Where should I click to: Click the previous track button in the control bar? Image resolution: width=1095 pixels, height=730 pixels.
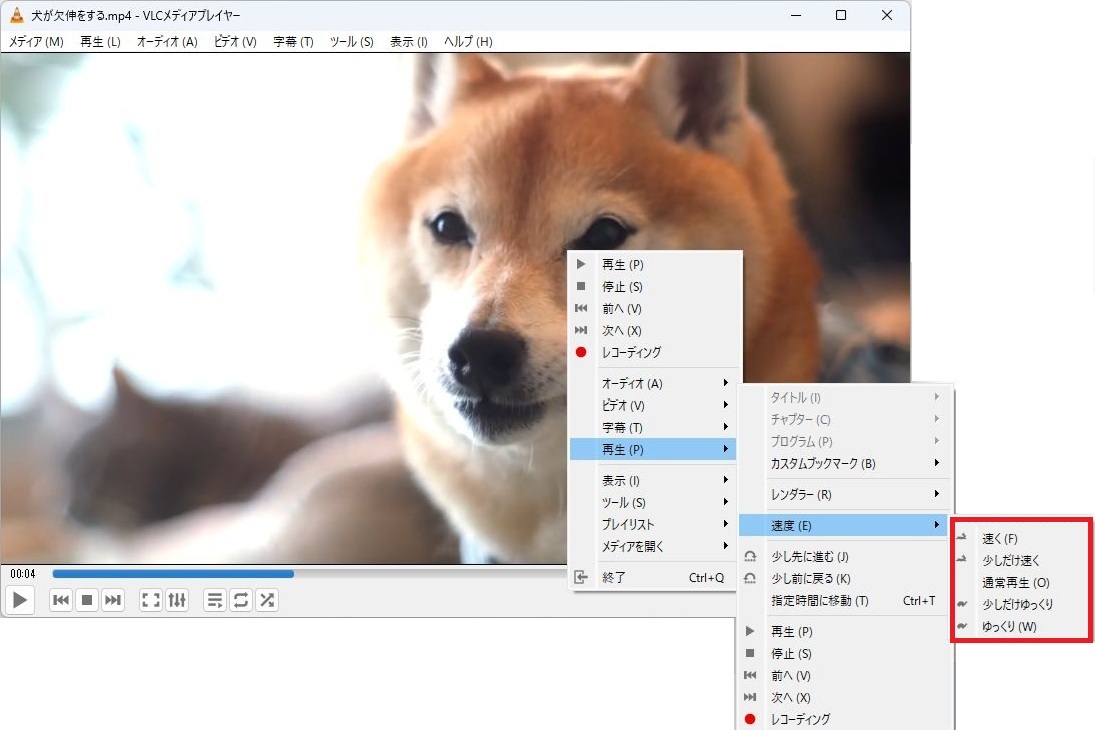[61, 600]
